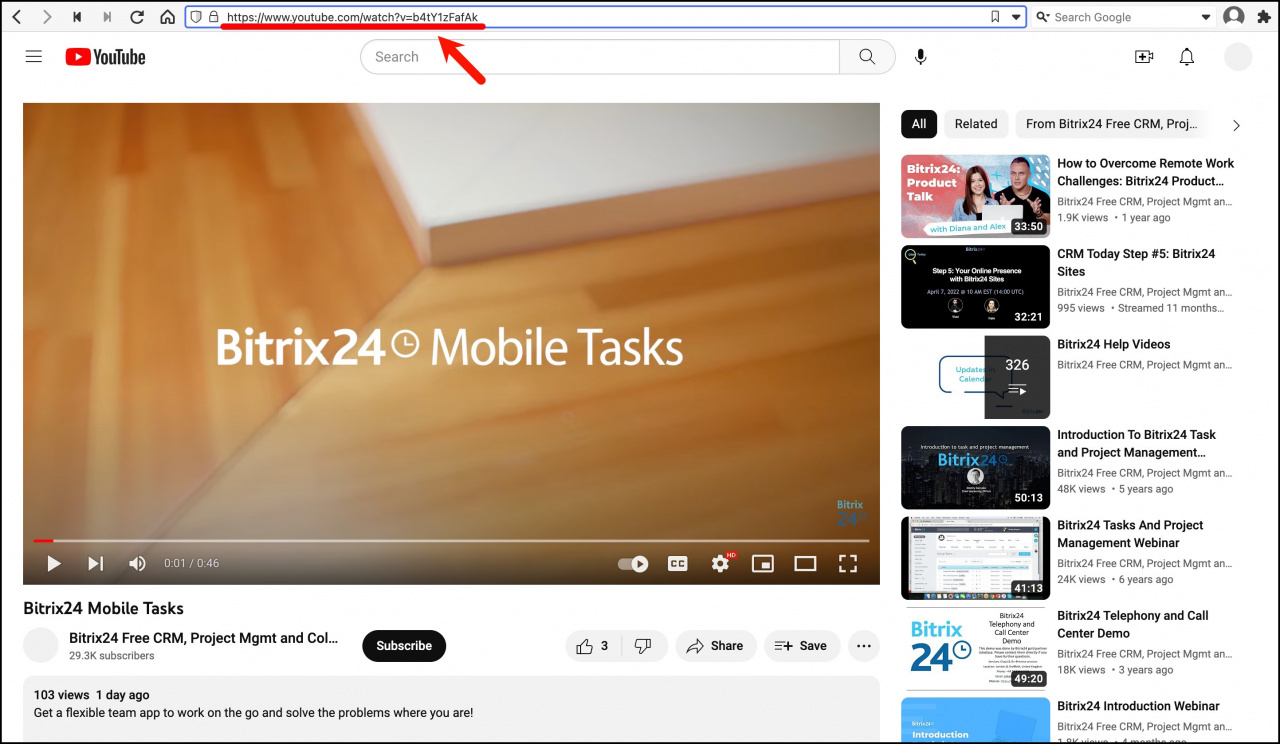
Task: Click the YouTube magnifier search button
Action: (867, 57)
